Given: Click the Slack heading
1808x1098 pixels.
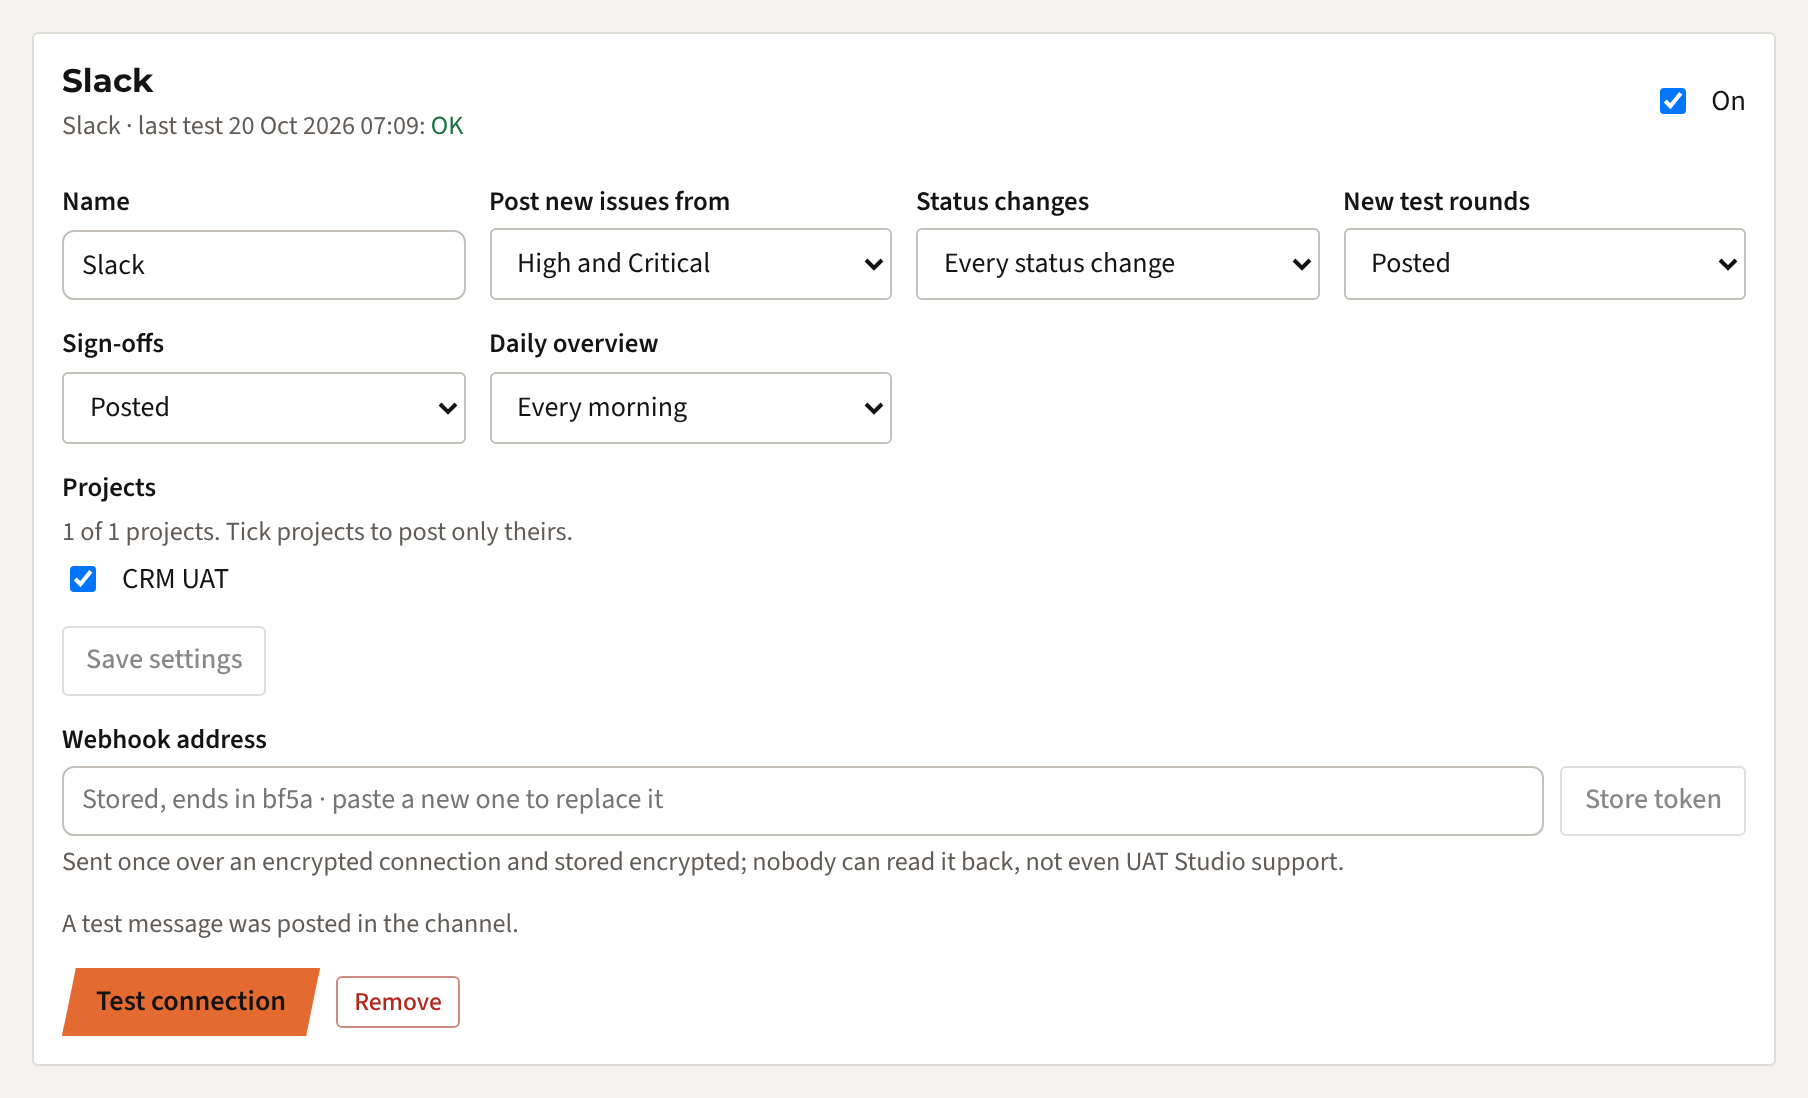Looking at the screenshot, I should tap(108, 81).
